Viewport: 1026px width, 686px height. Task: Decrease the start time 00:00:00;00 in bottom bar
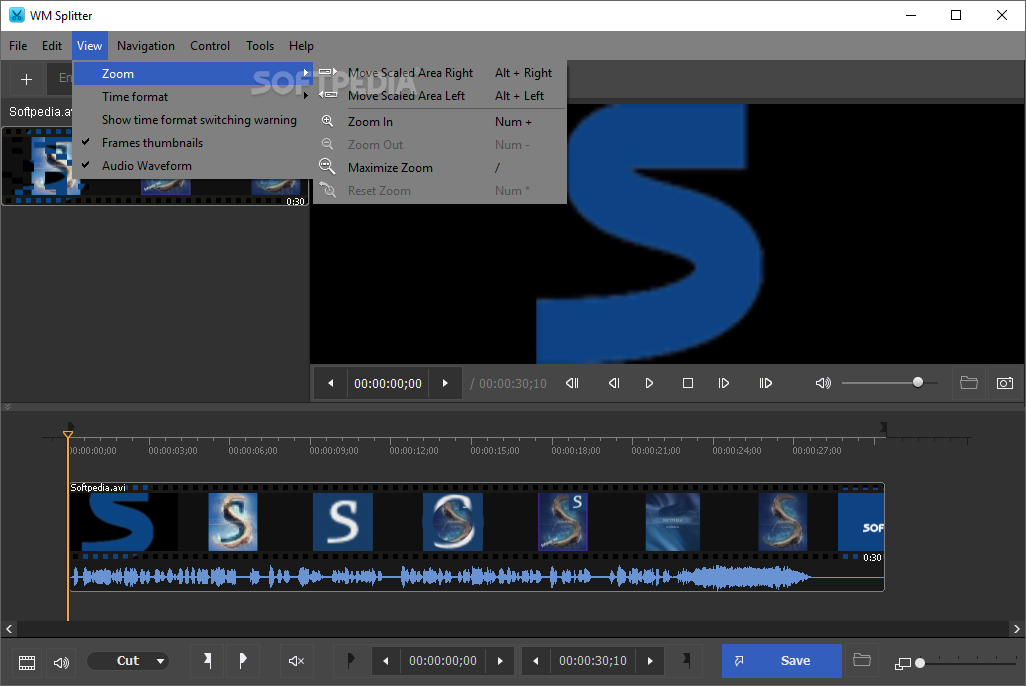[386, 661]
